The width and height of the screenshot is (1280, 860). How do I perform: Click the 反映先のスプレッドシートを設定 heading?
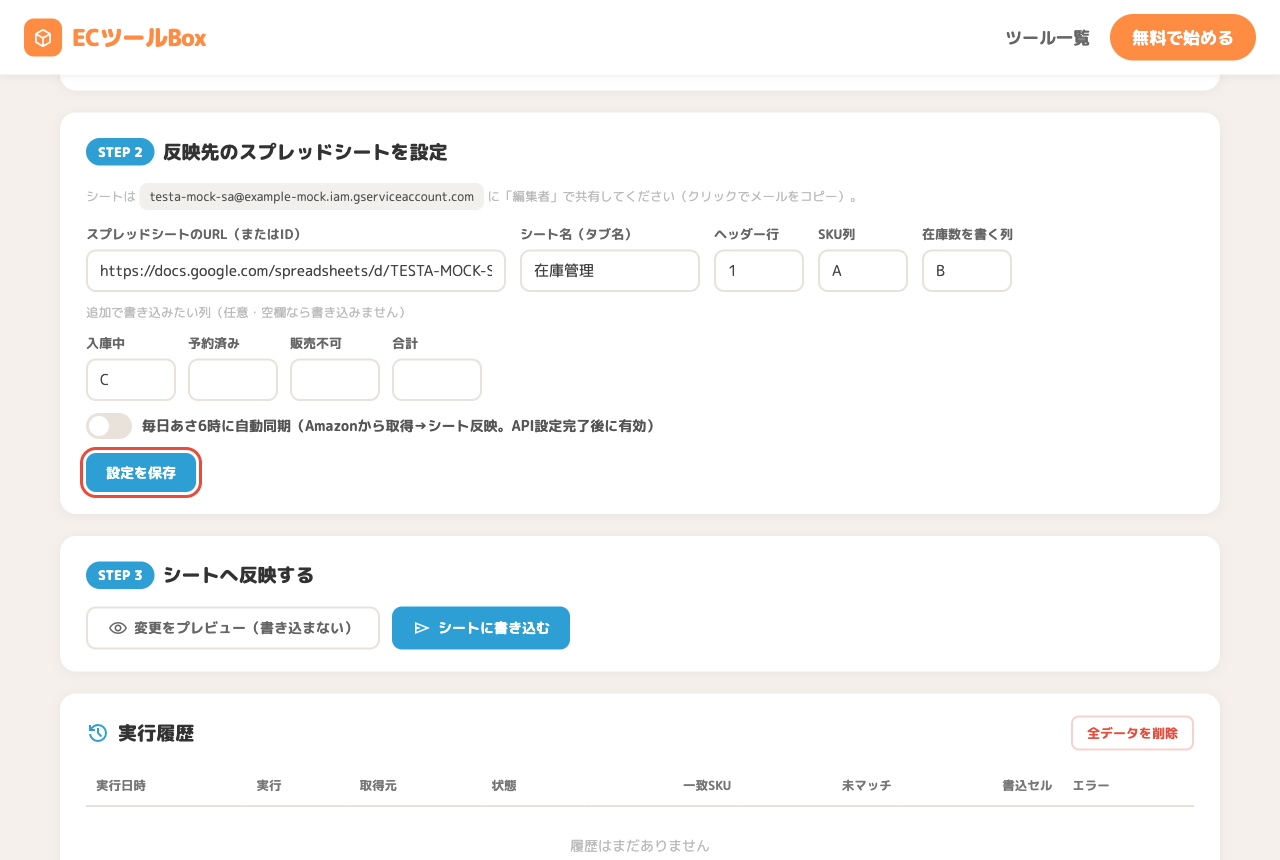coord(305,152)
